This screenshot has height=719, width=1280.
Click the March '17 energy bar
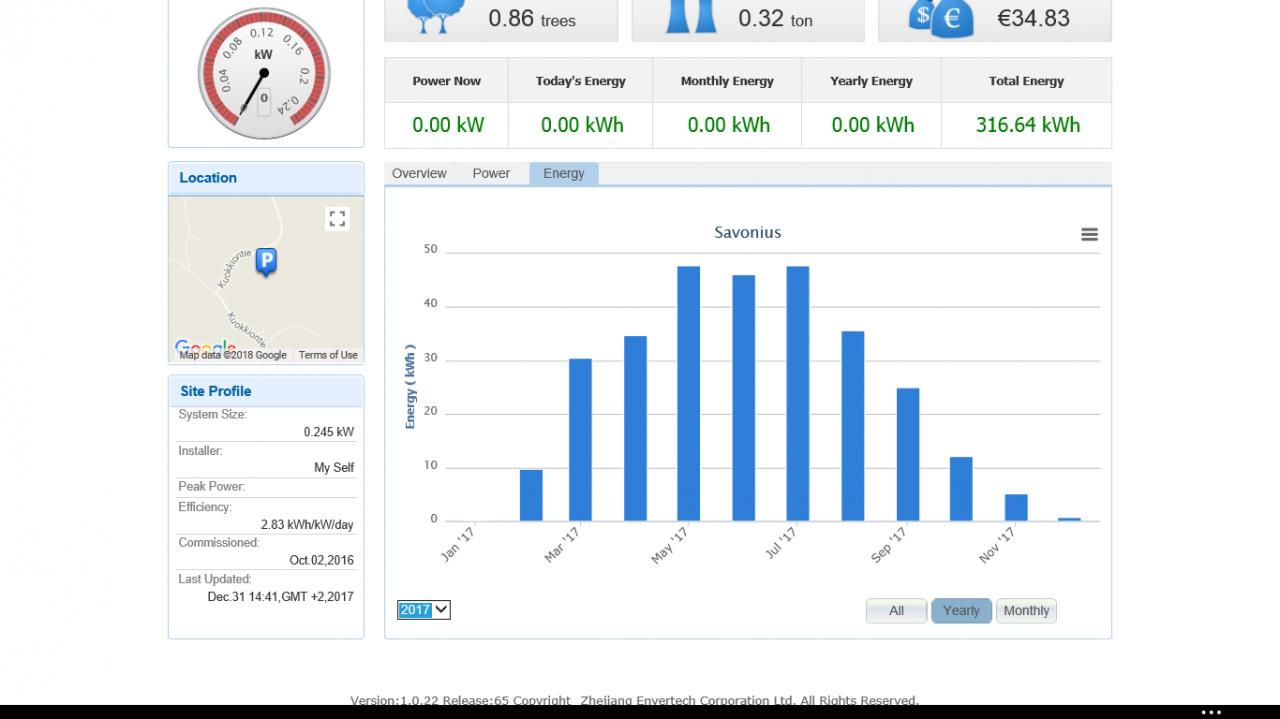580,440
